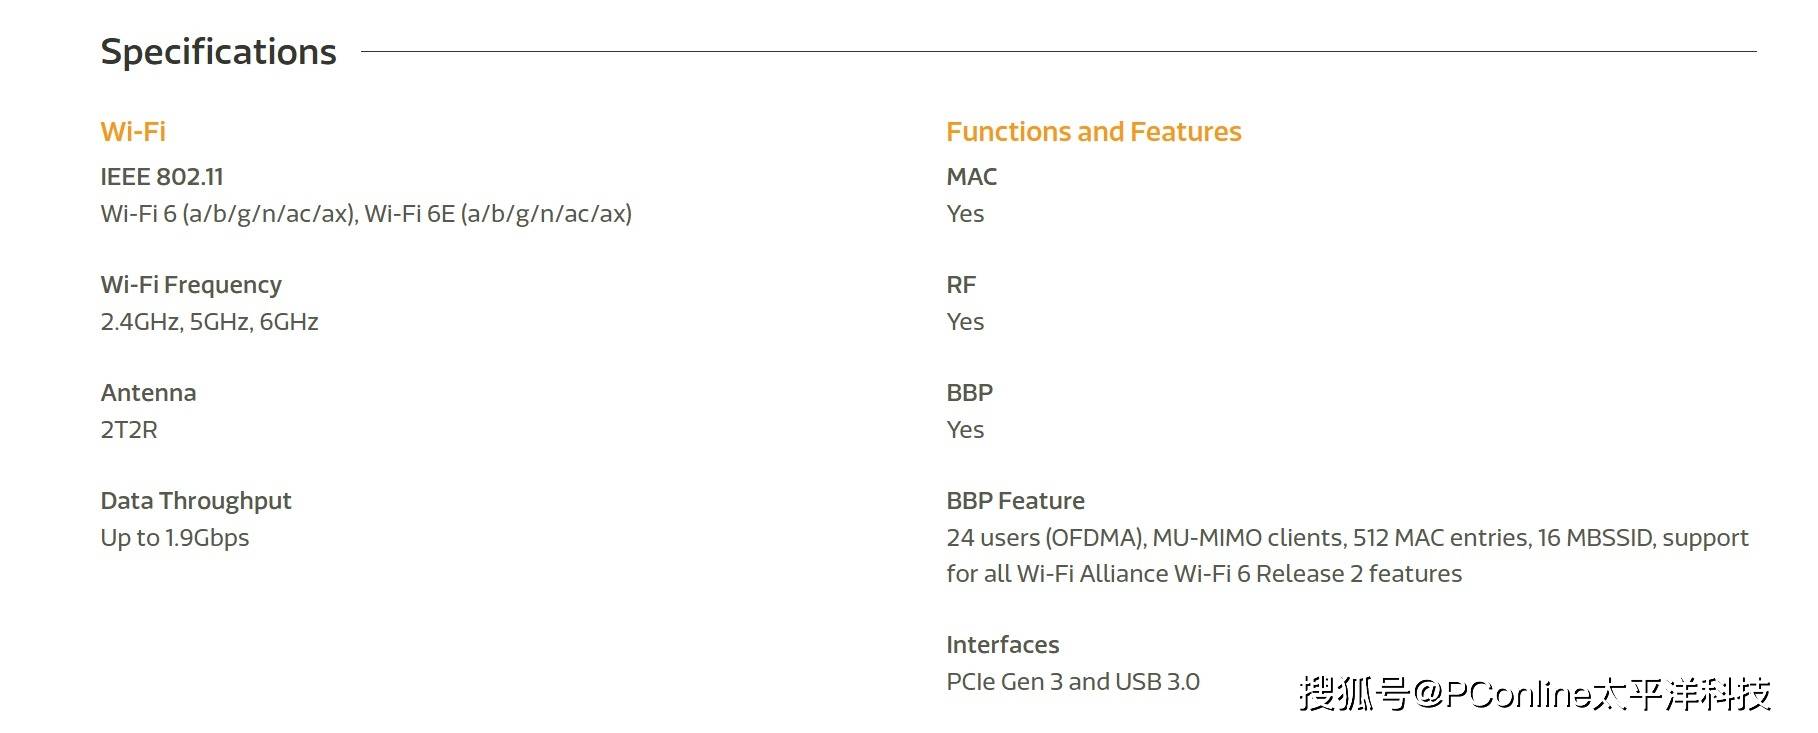Click the 2.4GHz, 5GHz, 6GHz value
Viewport: 1818px width, 733px height.
(x=209, y=322)
